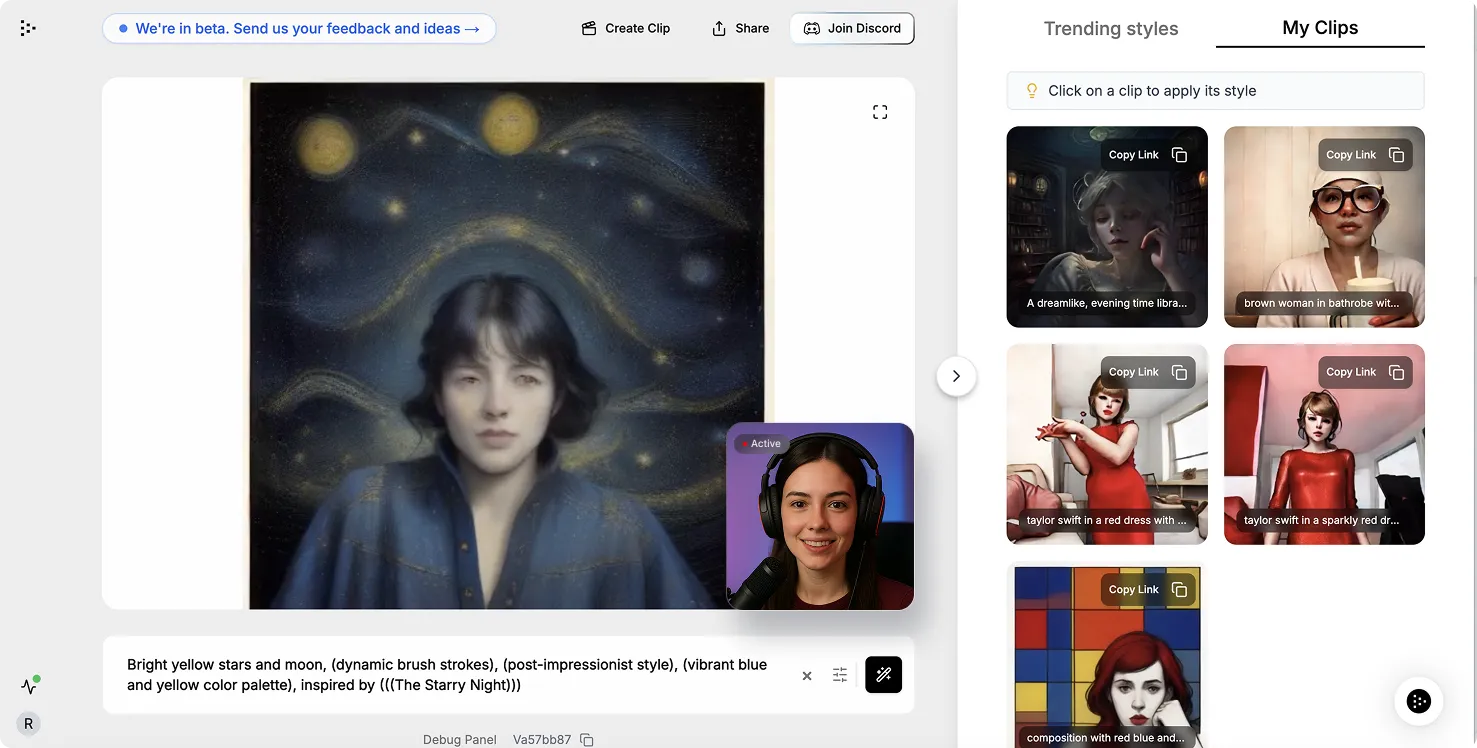This screenshot has height=748, width=1477.
Task: Click the magic wand enhance prompt button
Action: (883, 675)
